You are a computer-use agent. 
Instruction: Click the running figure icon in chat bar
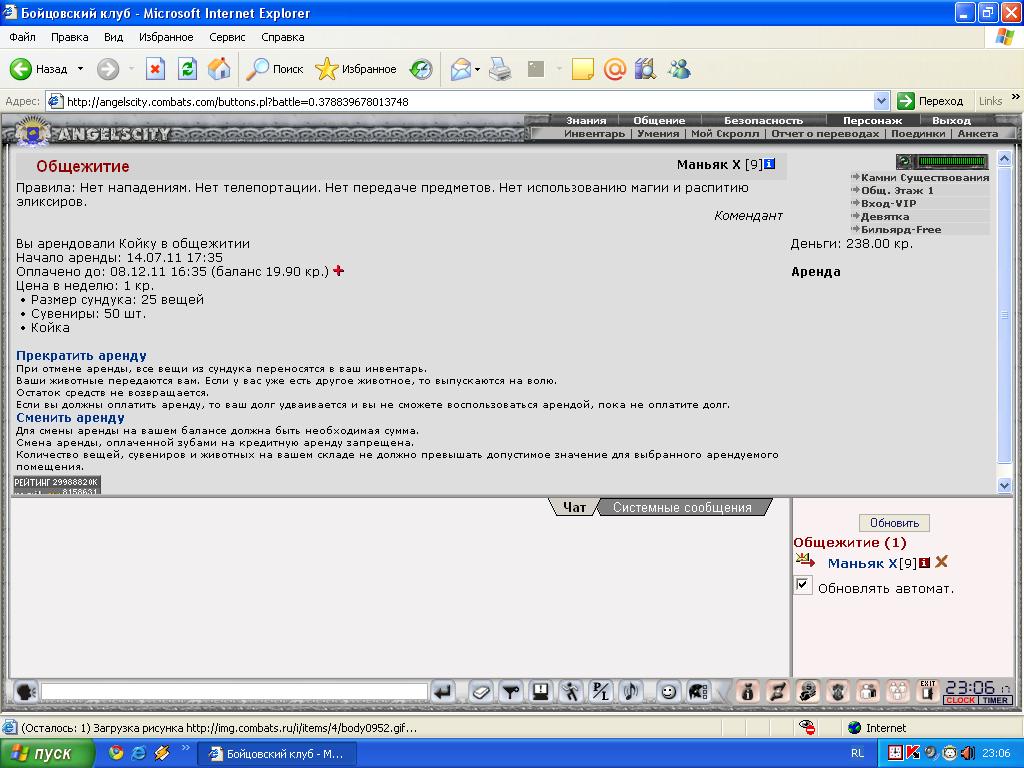point(571,692)
